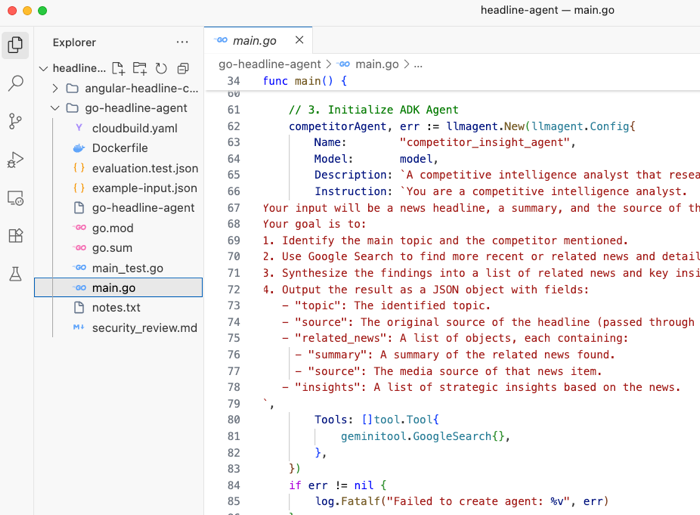Refresh the Explorer file tree
This screenshot has width=700, height=515.
161,69
